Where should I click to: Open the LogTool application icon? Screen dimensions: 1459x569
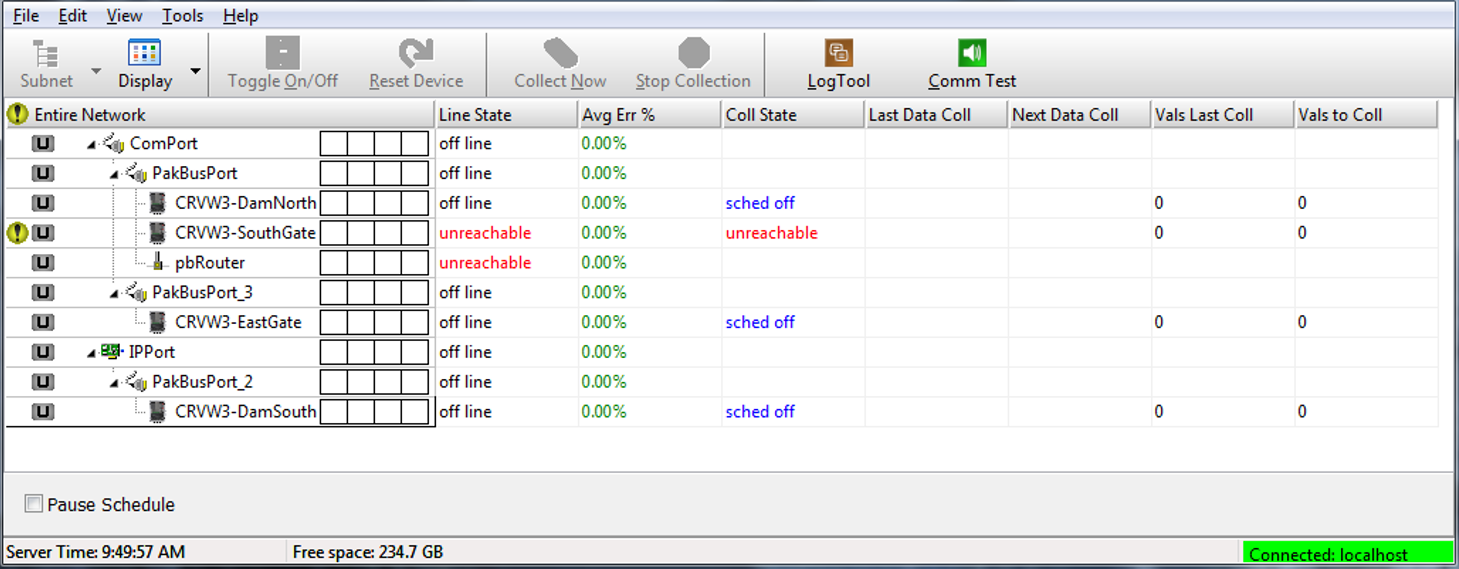tap(838, 53)
